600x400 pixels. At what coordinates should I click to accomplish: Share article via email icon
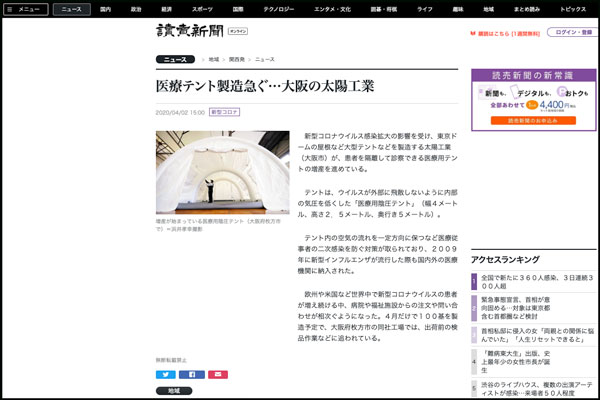(x=218, y=374)
